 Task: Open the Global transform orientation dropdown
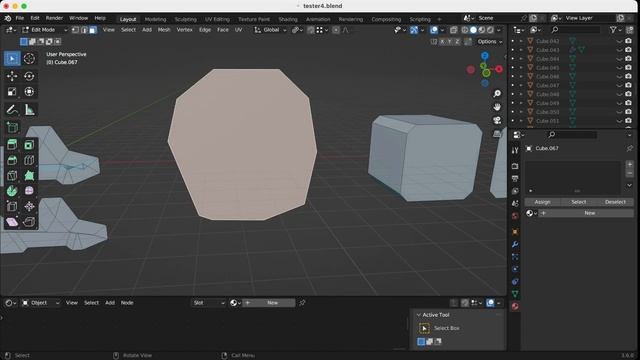270,30
